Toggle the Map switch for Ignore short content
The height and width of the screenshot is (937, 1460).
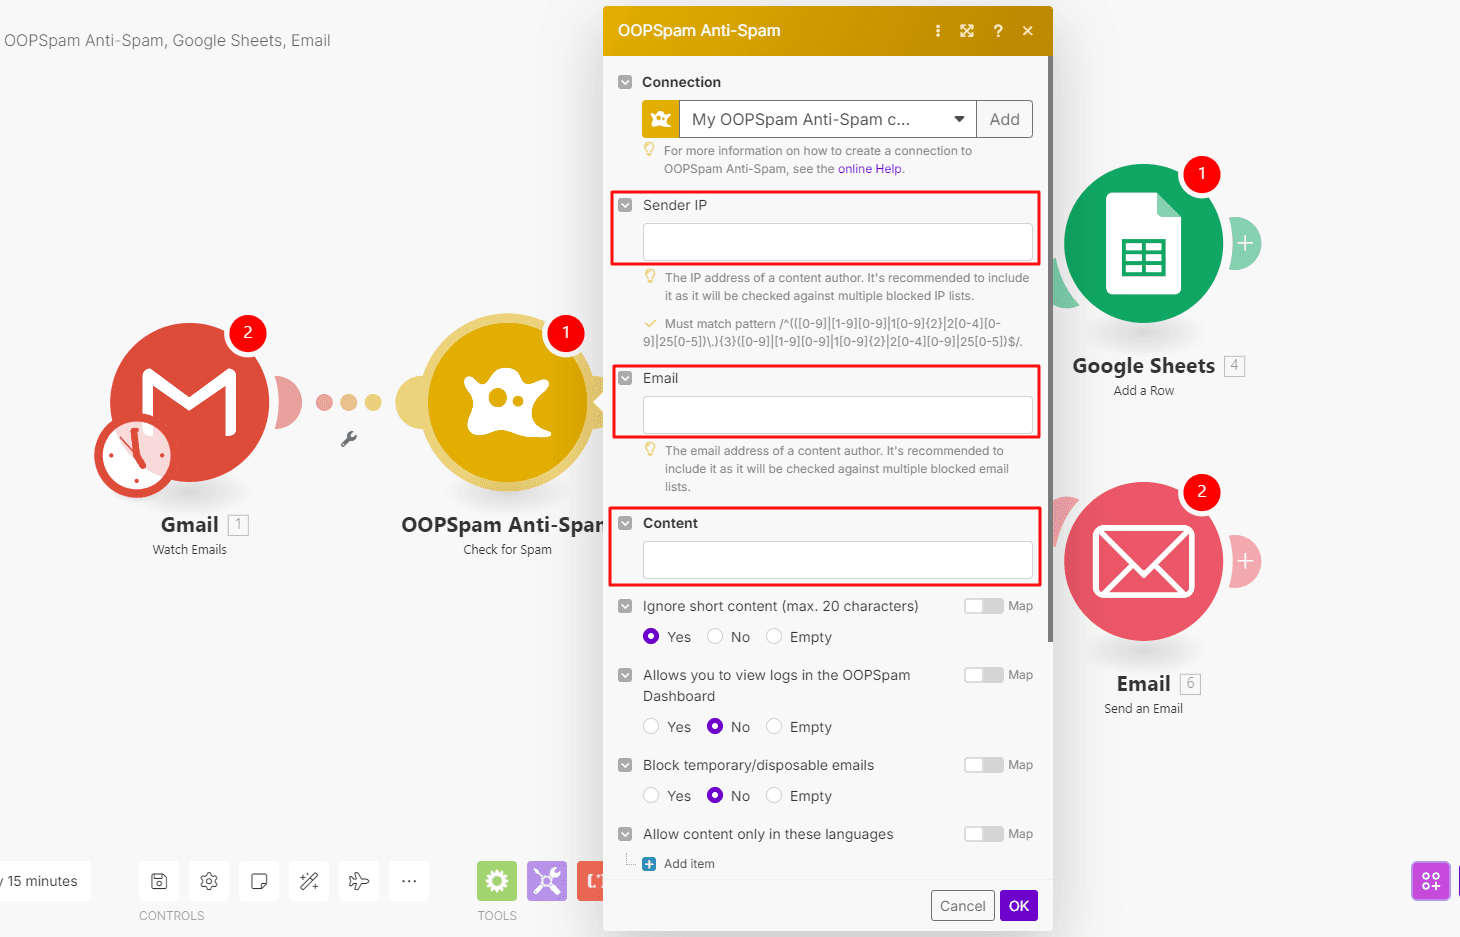click(x=983, y=605)
